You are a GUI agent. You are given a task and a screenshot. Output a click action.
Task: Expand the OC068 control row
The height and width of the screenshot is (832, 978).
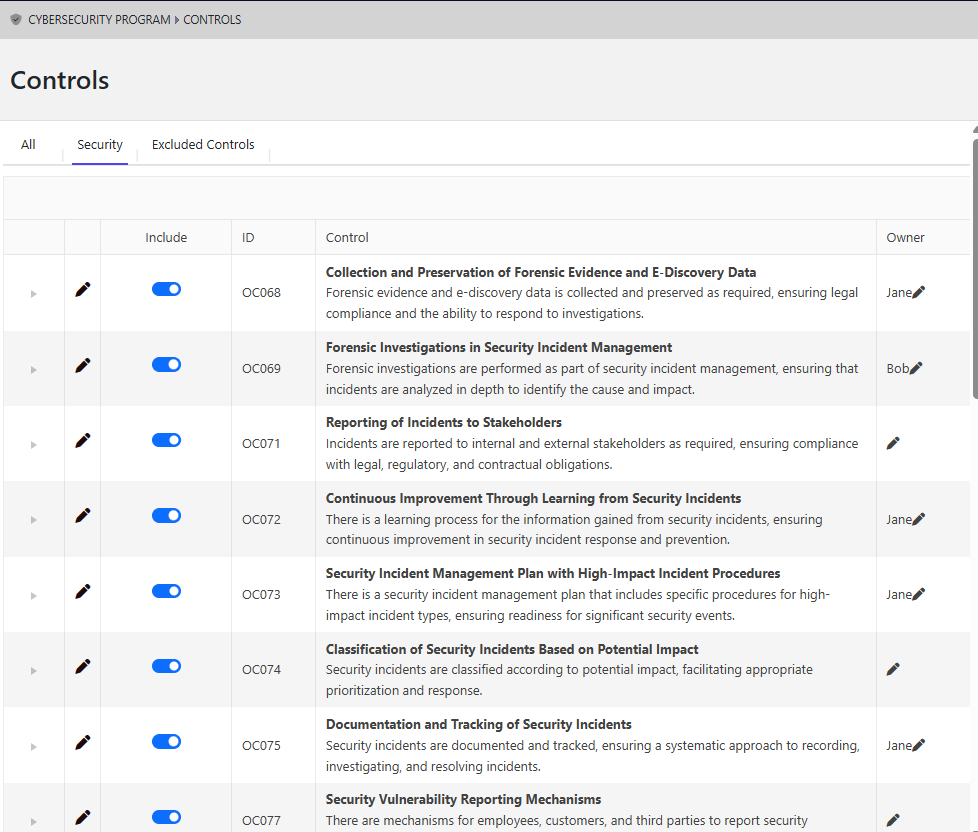(x=33, y=292)
